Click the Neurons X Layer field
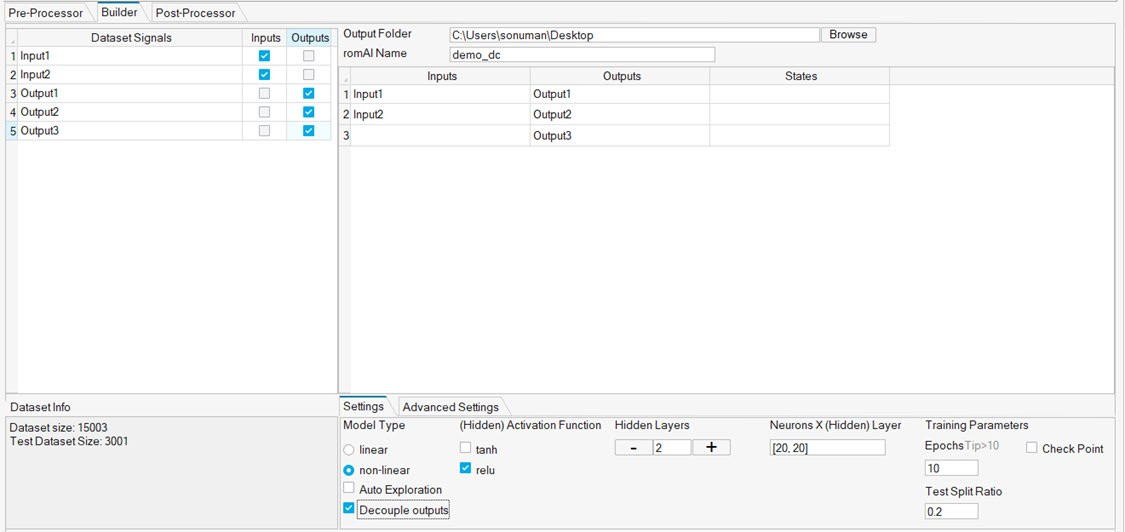Screen dimensions: 1125x532 point(827,448)
